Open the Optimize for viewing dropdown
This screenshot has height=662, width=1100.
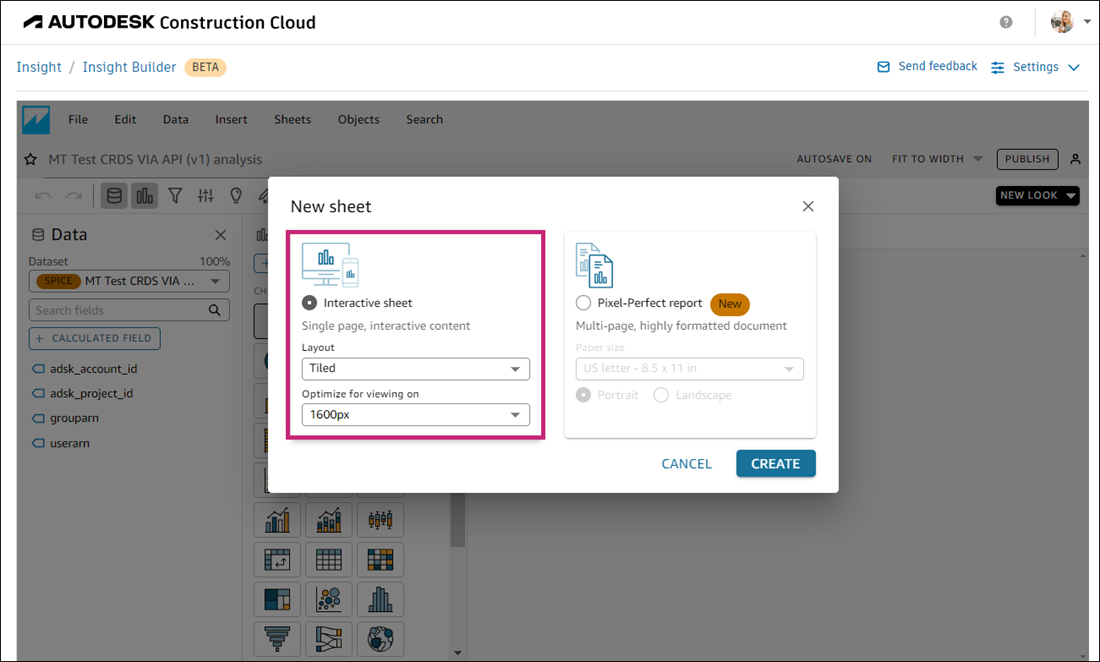(x=415, y=414)
